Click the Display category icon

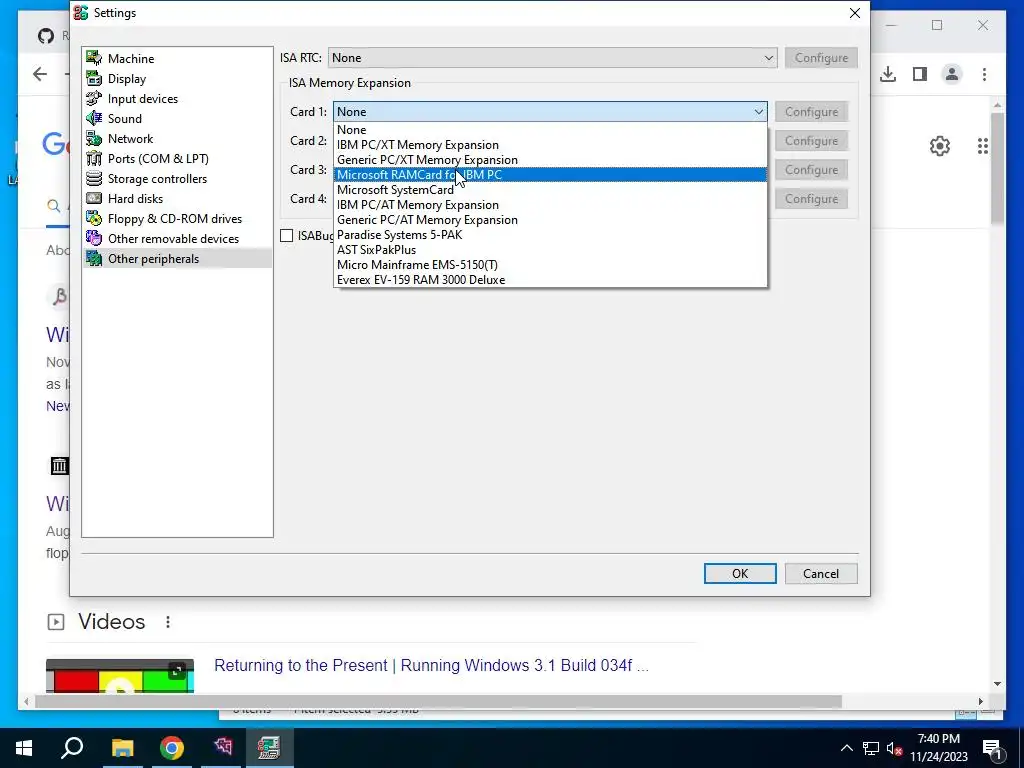(x=94, y=78)
